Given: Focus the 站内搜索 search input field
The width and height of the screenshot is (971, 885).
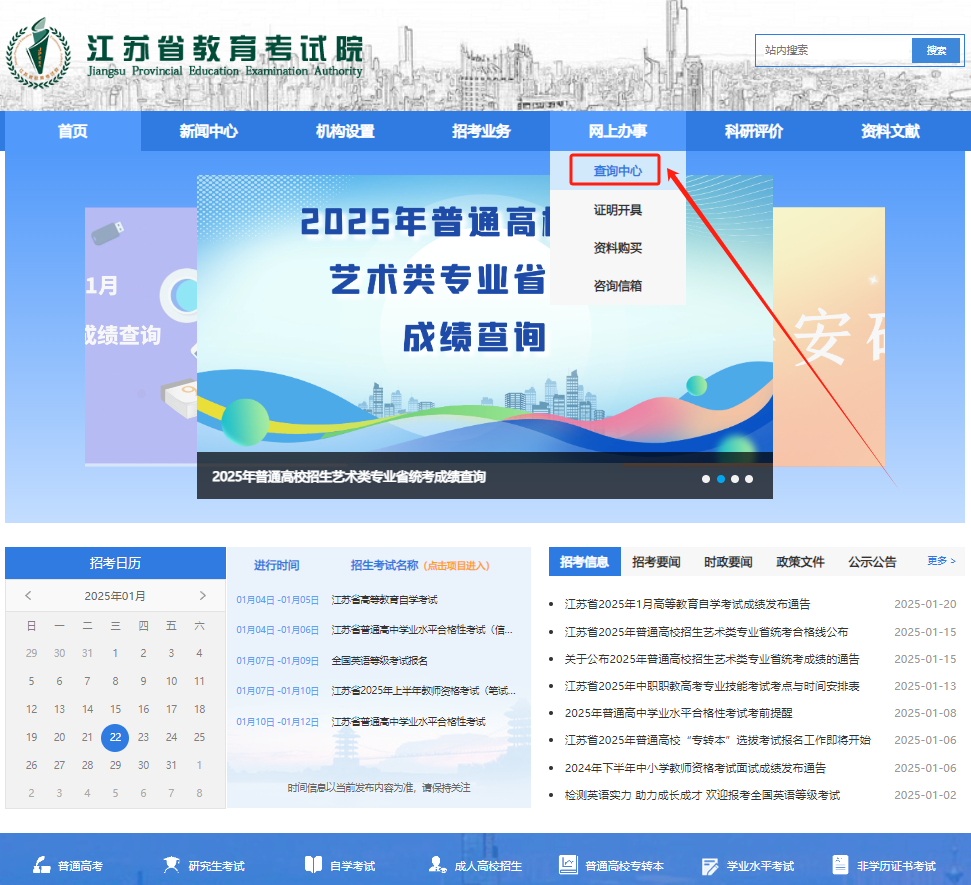Looking at the screenshot, I should (x=834, y=50).
